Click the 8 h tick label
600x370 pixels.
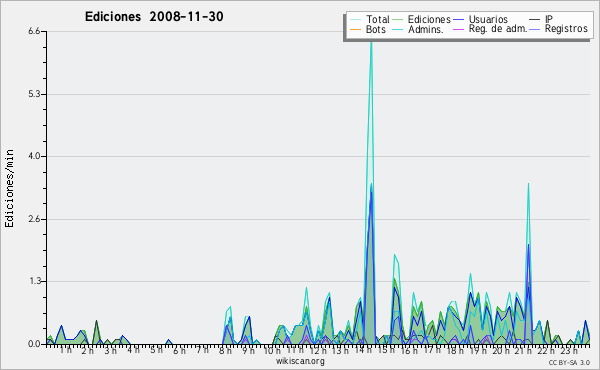pyautogui.click(x=225, y=350)
